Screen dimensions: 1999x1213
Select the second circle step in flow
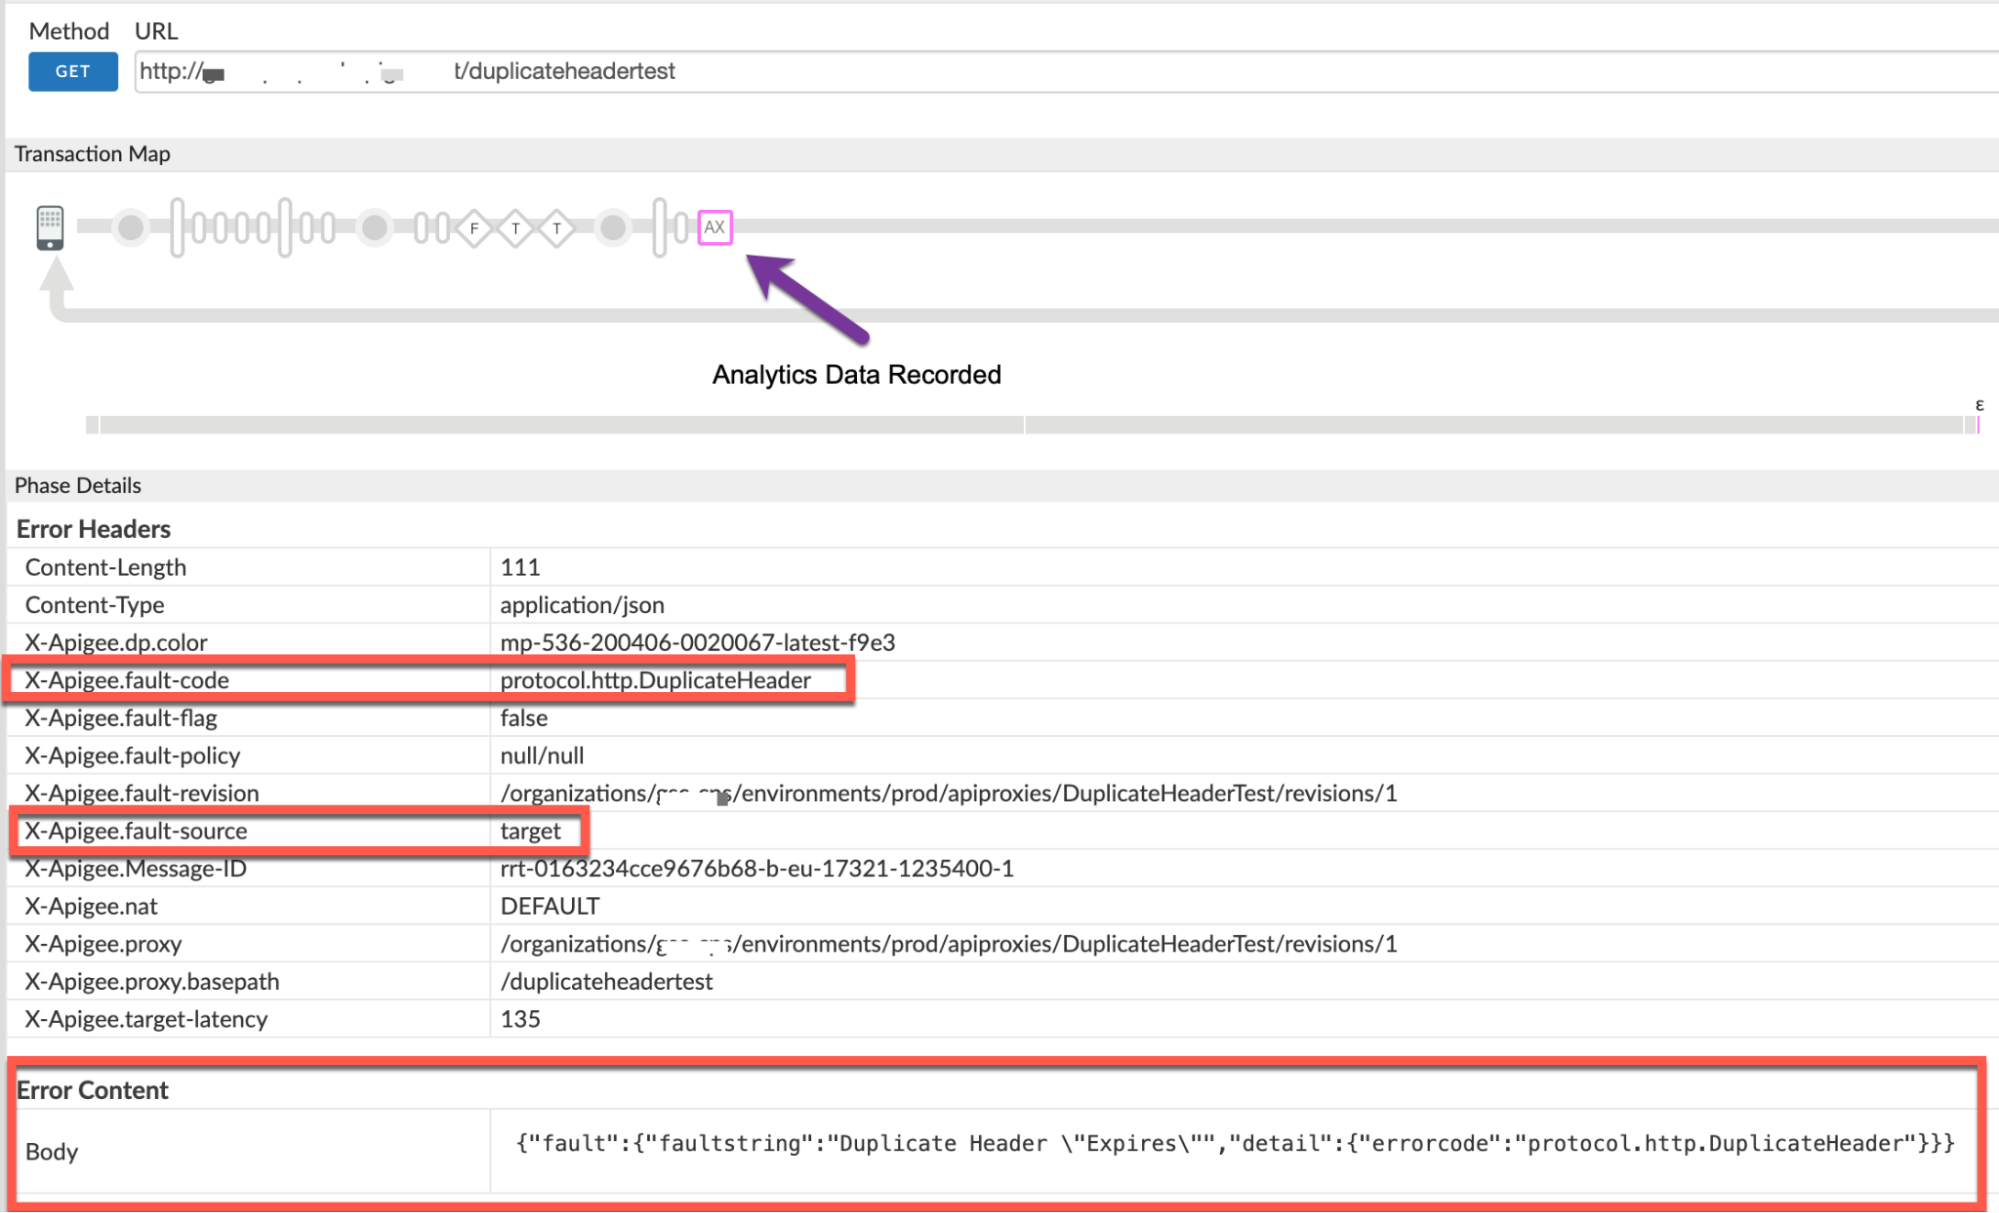(374, 227)
